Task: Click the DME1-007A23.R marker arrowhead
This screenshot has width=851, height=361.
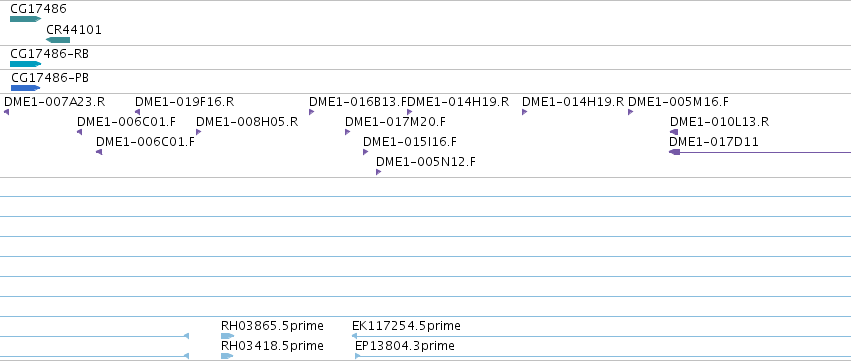Action: click(x=7, y=112)
